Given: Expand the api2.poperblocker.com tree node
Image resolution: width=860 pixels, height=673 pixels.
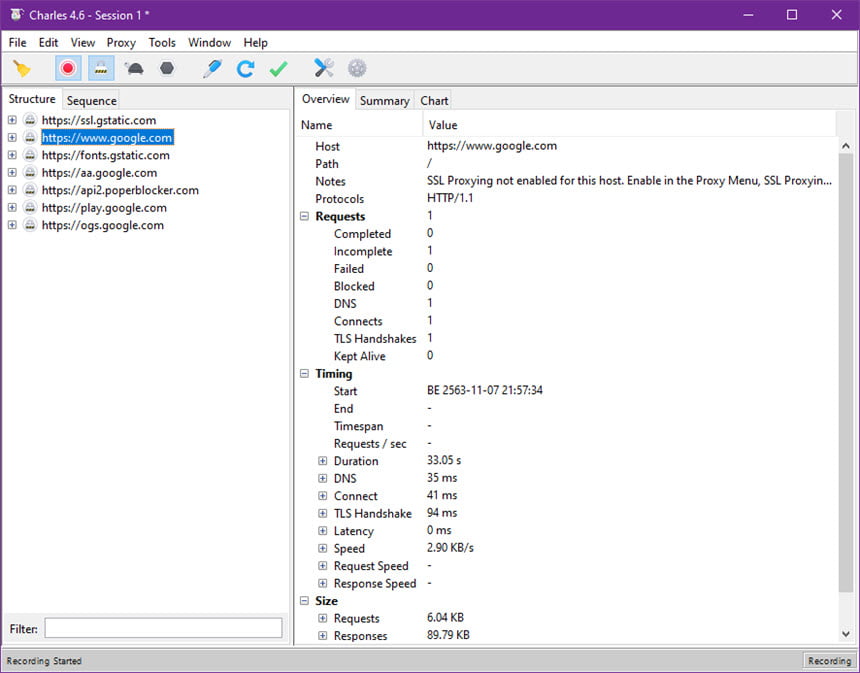Looking at the screenshot, I should click(x=12, y=190).
